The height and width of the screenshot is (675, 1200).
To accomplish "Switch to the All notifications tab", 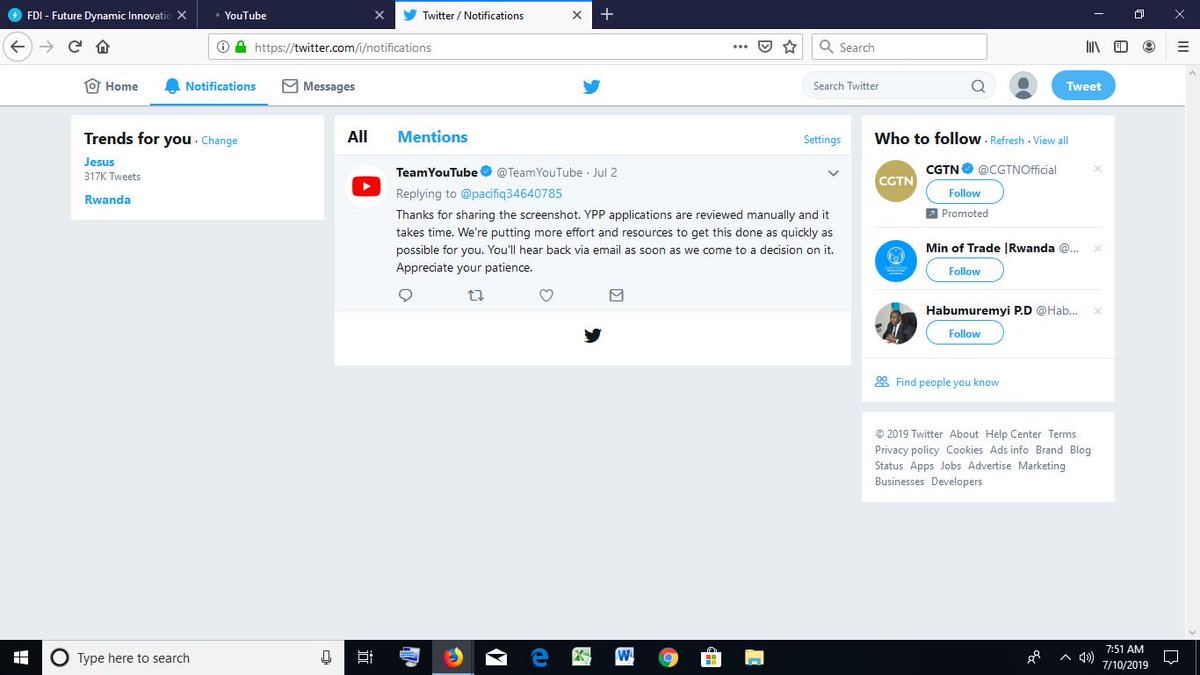I will coord(357,137).
